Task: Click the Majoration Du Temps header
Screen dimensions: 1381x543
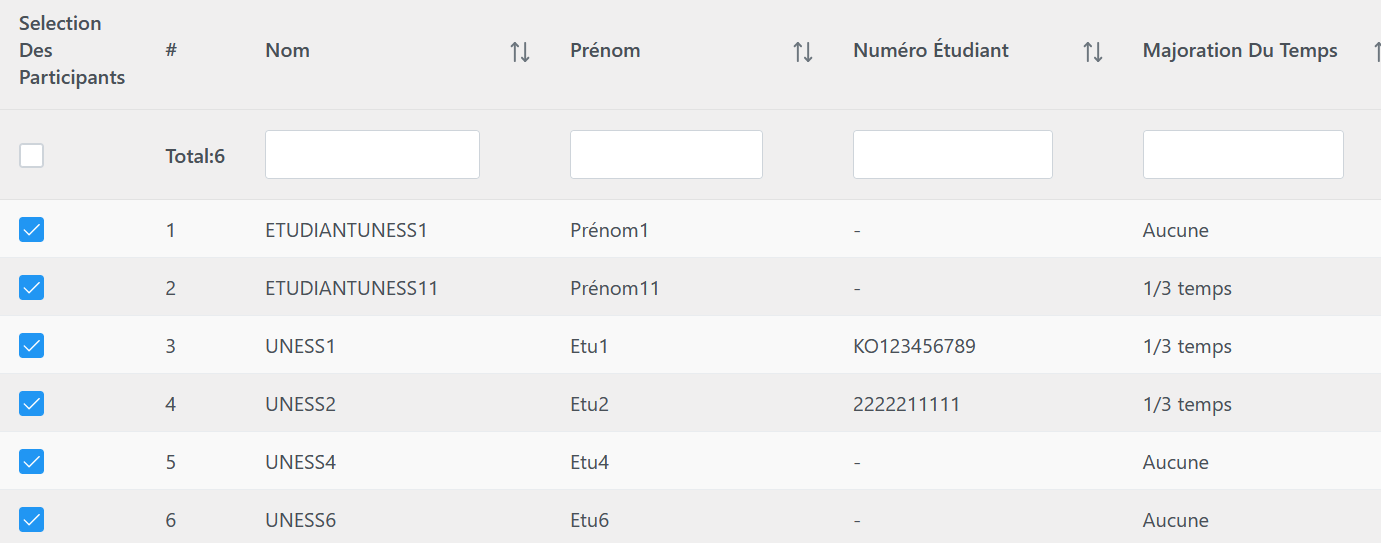Action: point(1240,51)
